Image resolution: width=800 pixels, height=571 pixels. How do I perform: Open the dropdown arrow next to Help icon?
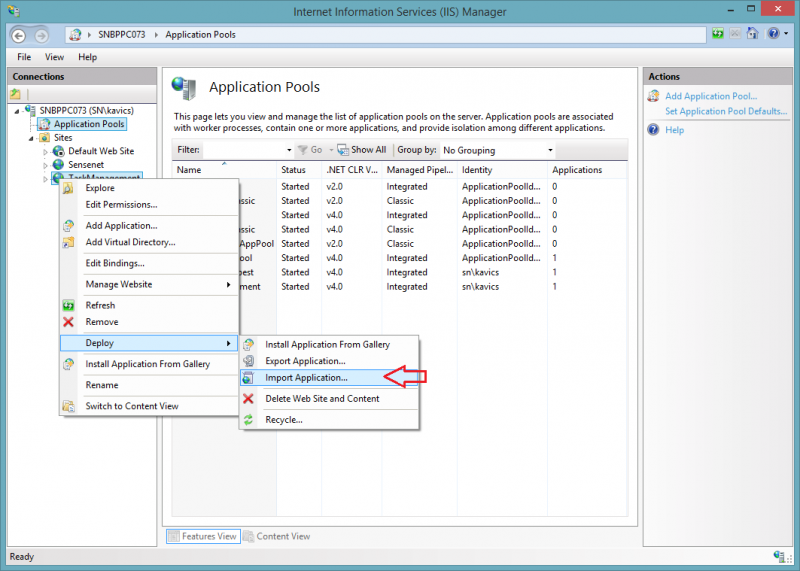(x=786, y=34)
